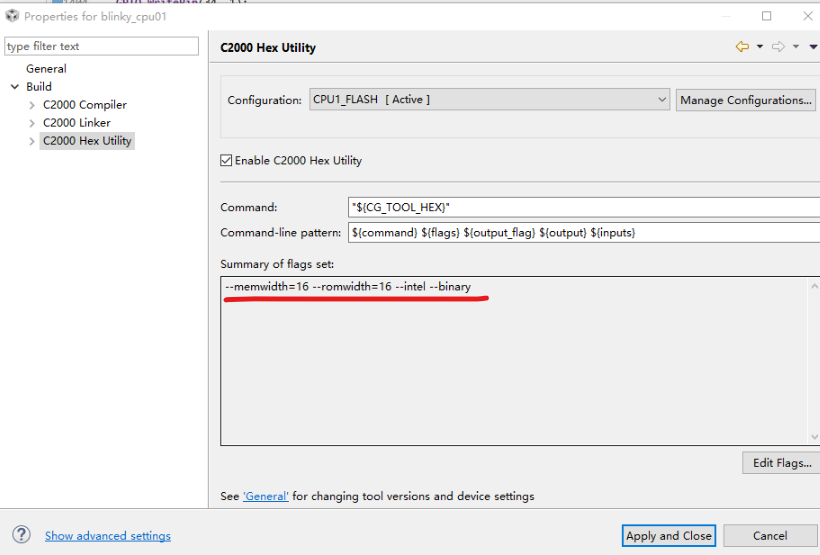820x555 pixels.
Task: Click Manage Configurations button
Action: point(746,100)
